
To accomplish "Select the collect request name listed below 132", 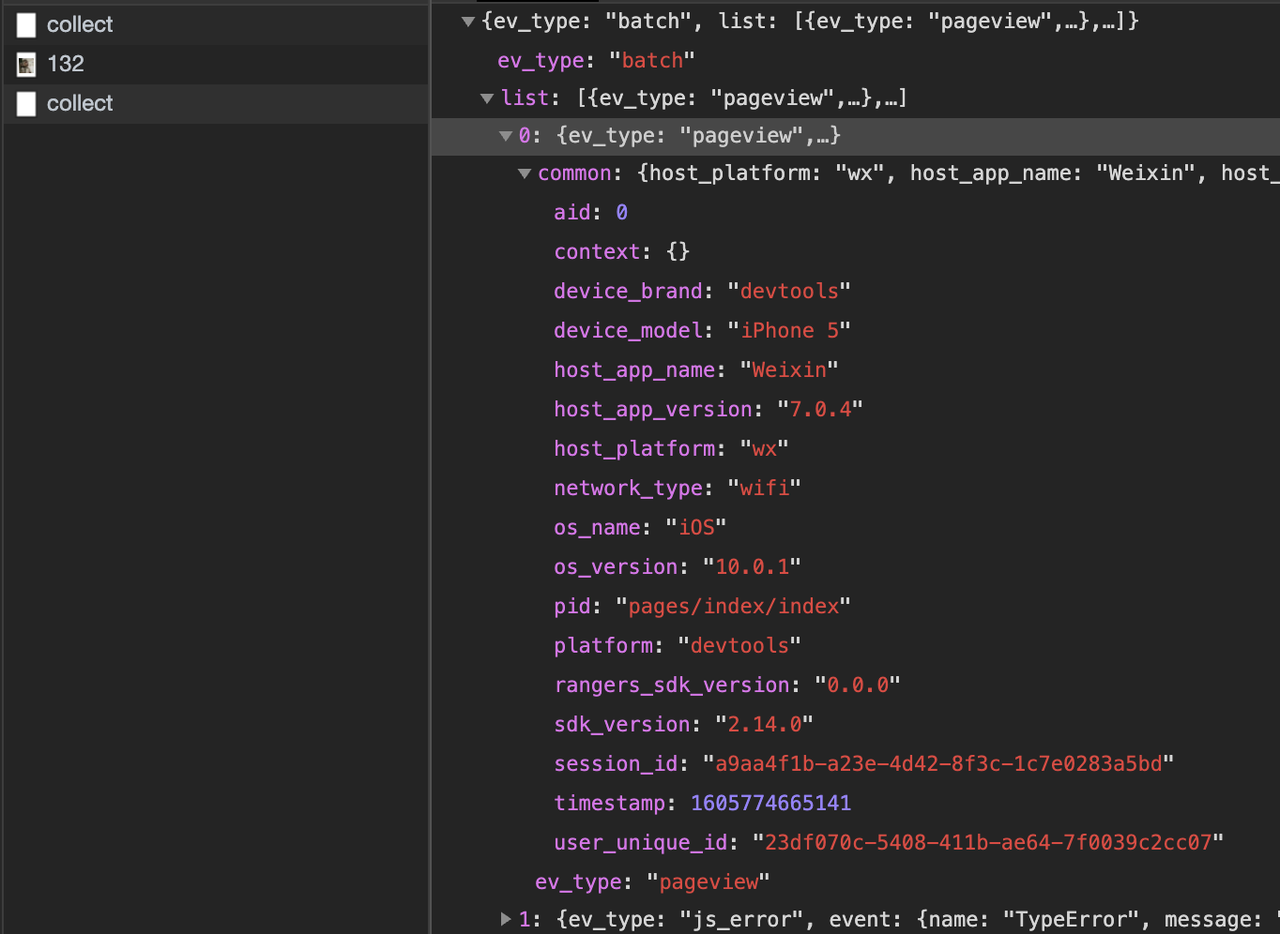I will tap(80, 104).
